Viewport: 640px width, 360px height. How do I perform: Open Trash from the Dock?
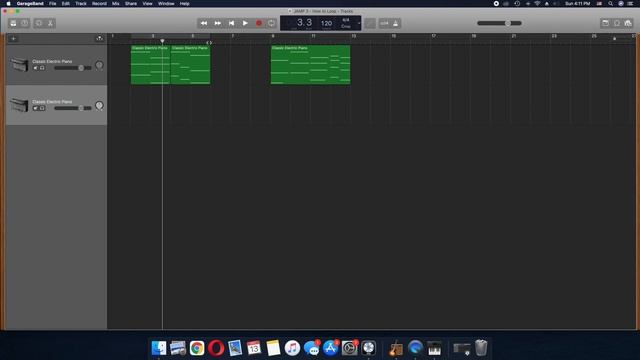coord(481,348)
